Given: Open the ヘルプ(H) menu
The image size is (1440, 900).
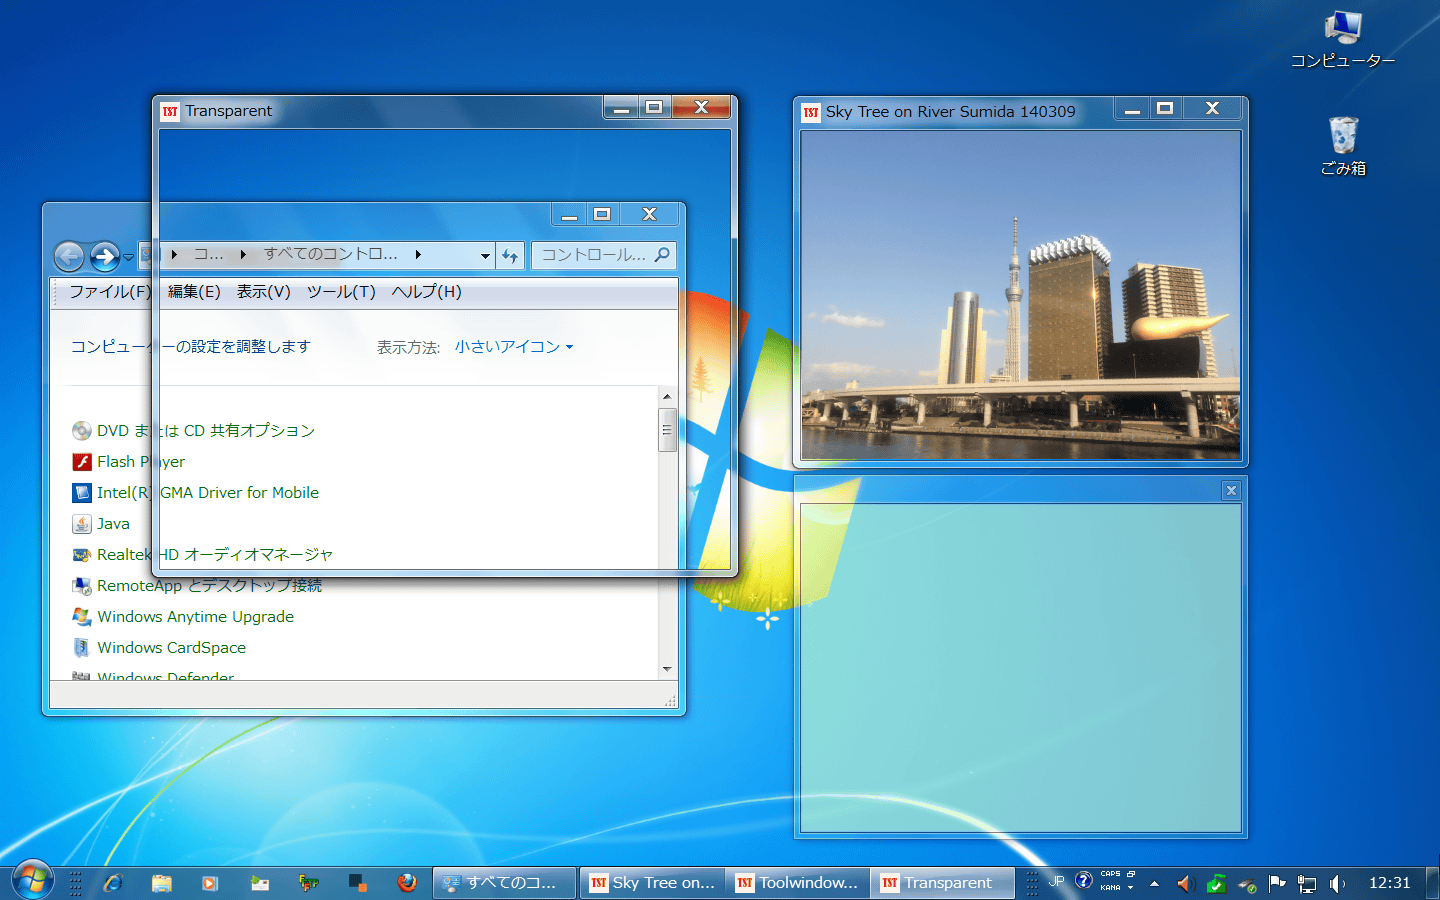Looking at the screenshot, I should point(427,292).
